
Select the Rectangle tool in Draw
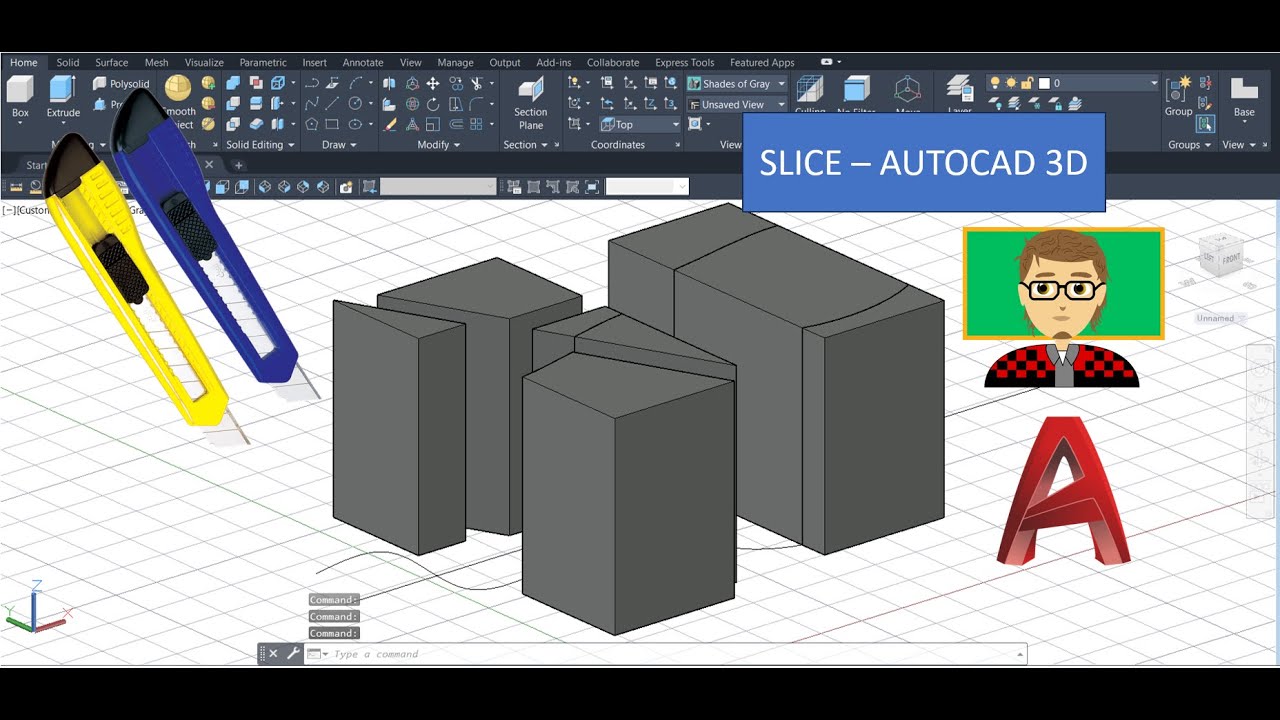332,124
